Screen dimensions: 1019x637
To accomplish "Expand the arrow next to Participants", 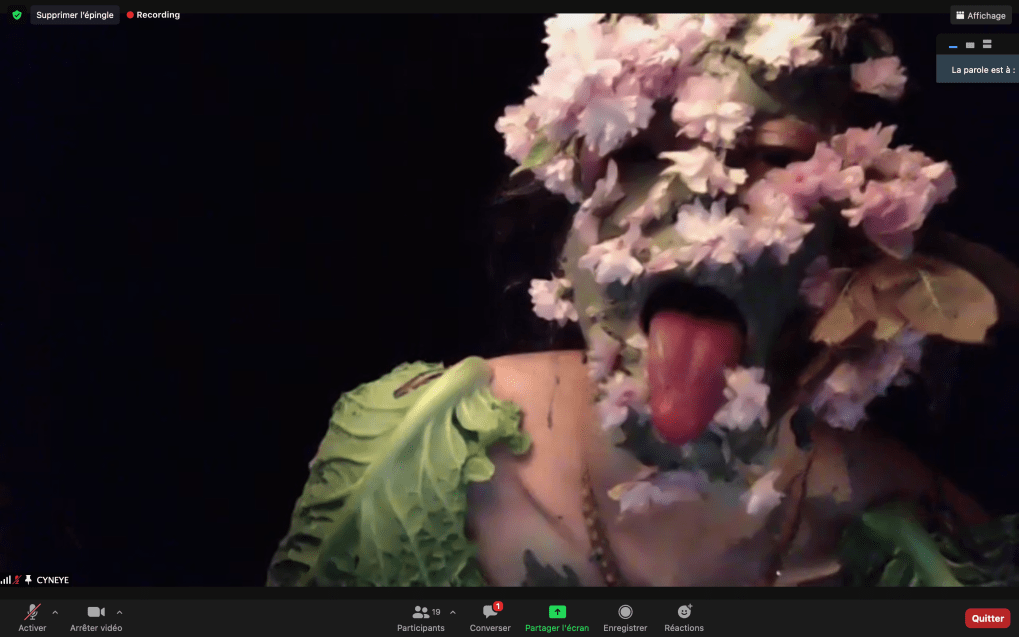I will 453,612.
